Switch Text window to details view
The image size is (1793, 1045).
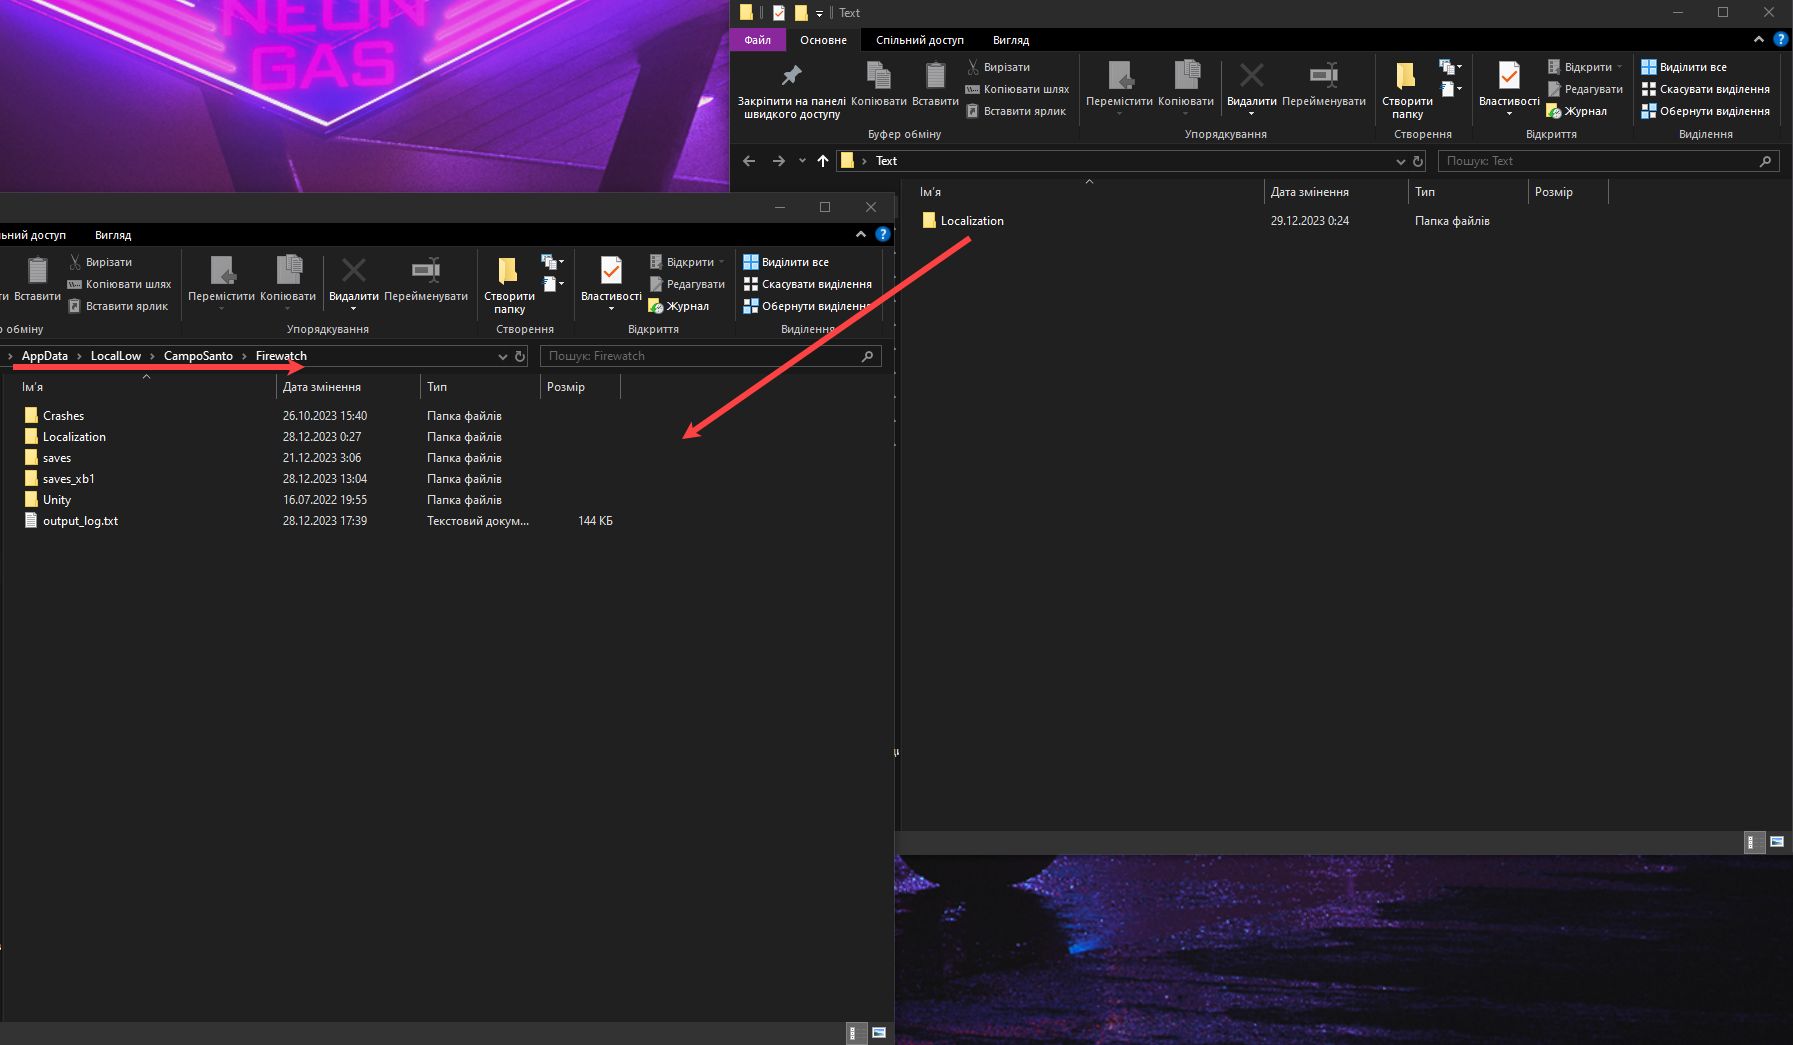pos(1753,842)
